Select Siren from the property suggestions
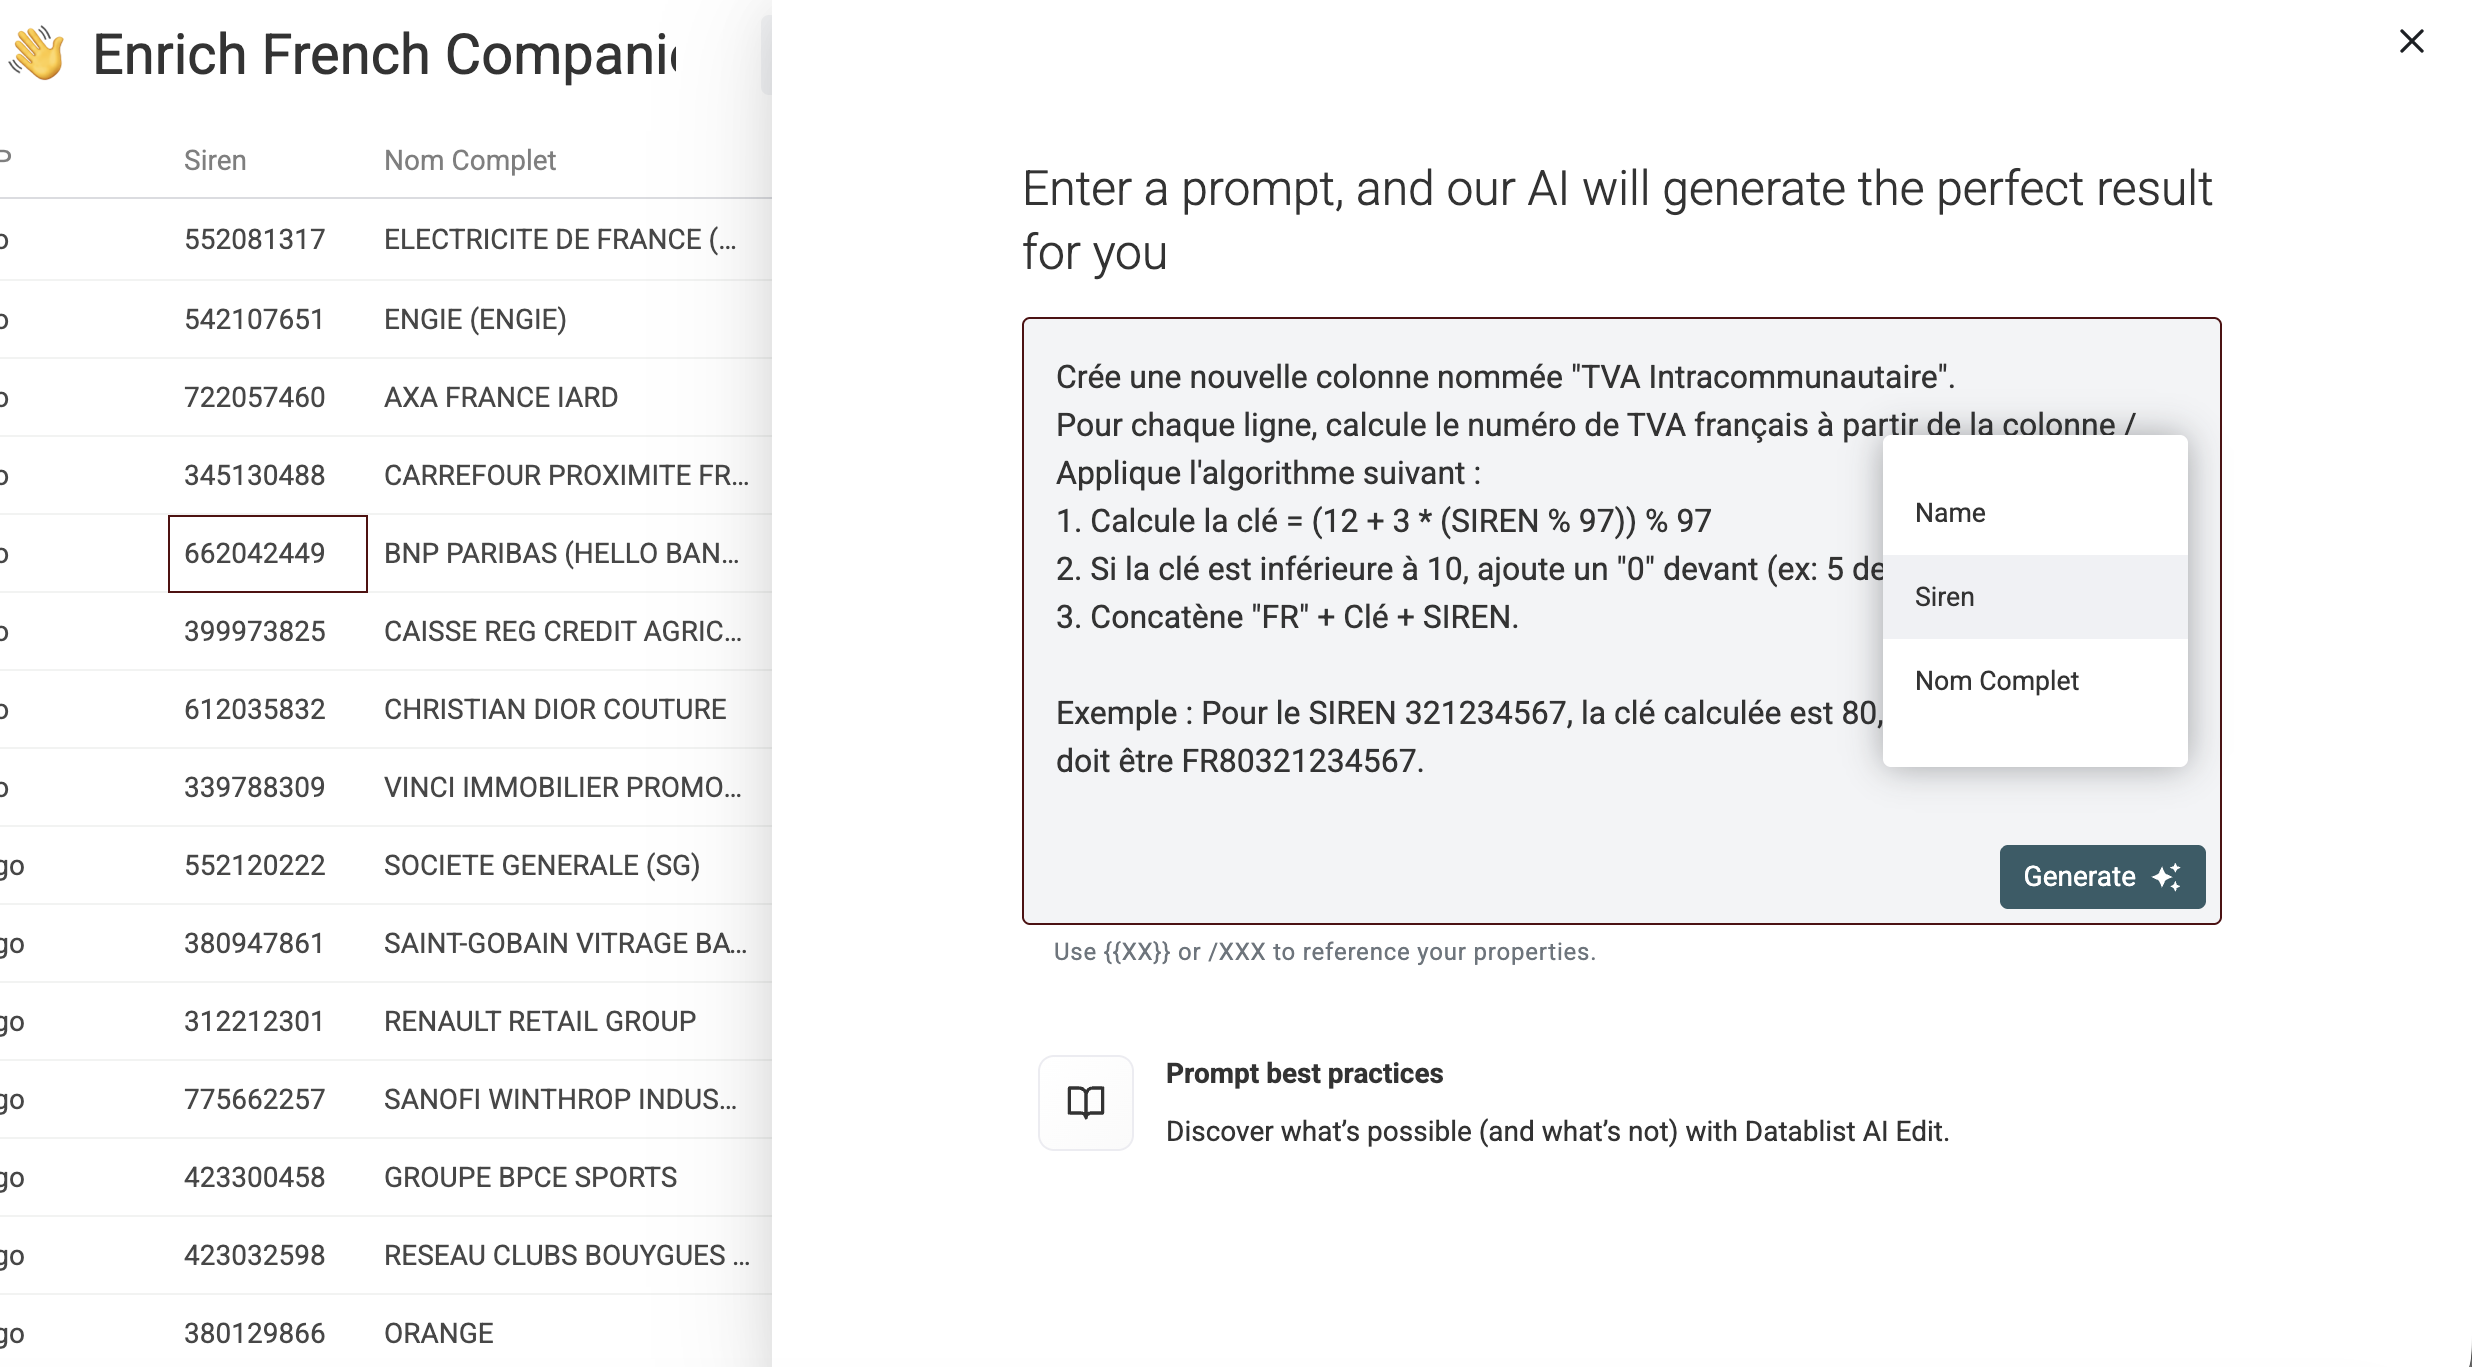This screenshot has width=2472, height=1367. [x=1945, y=597]
